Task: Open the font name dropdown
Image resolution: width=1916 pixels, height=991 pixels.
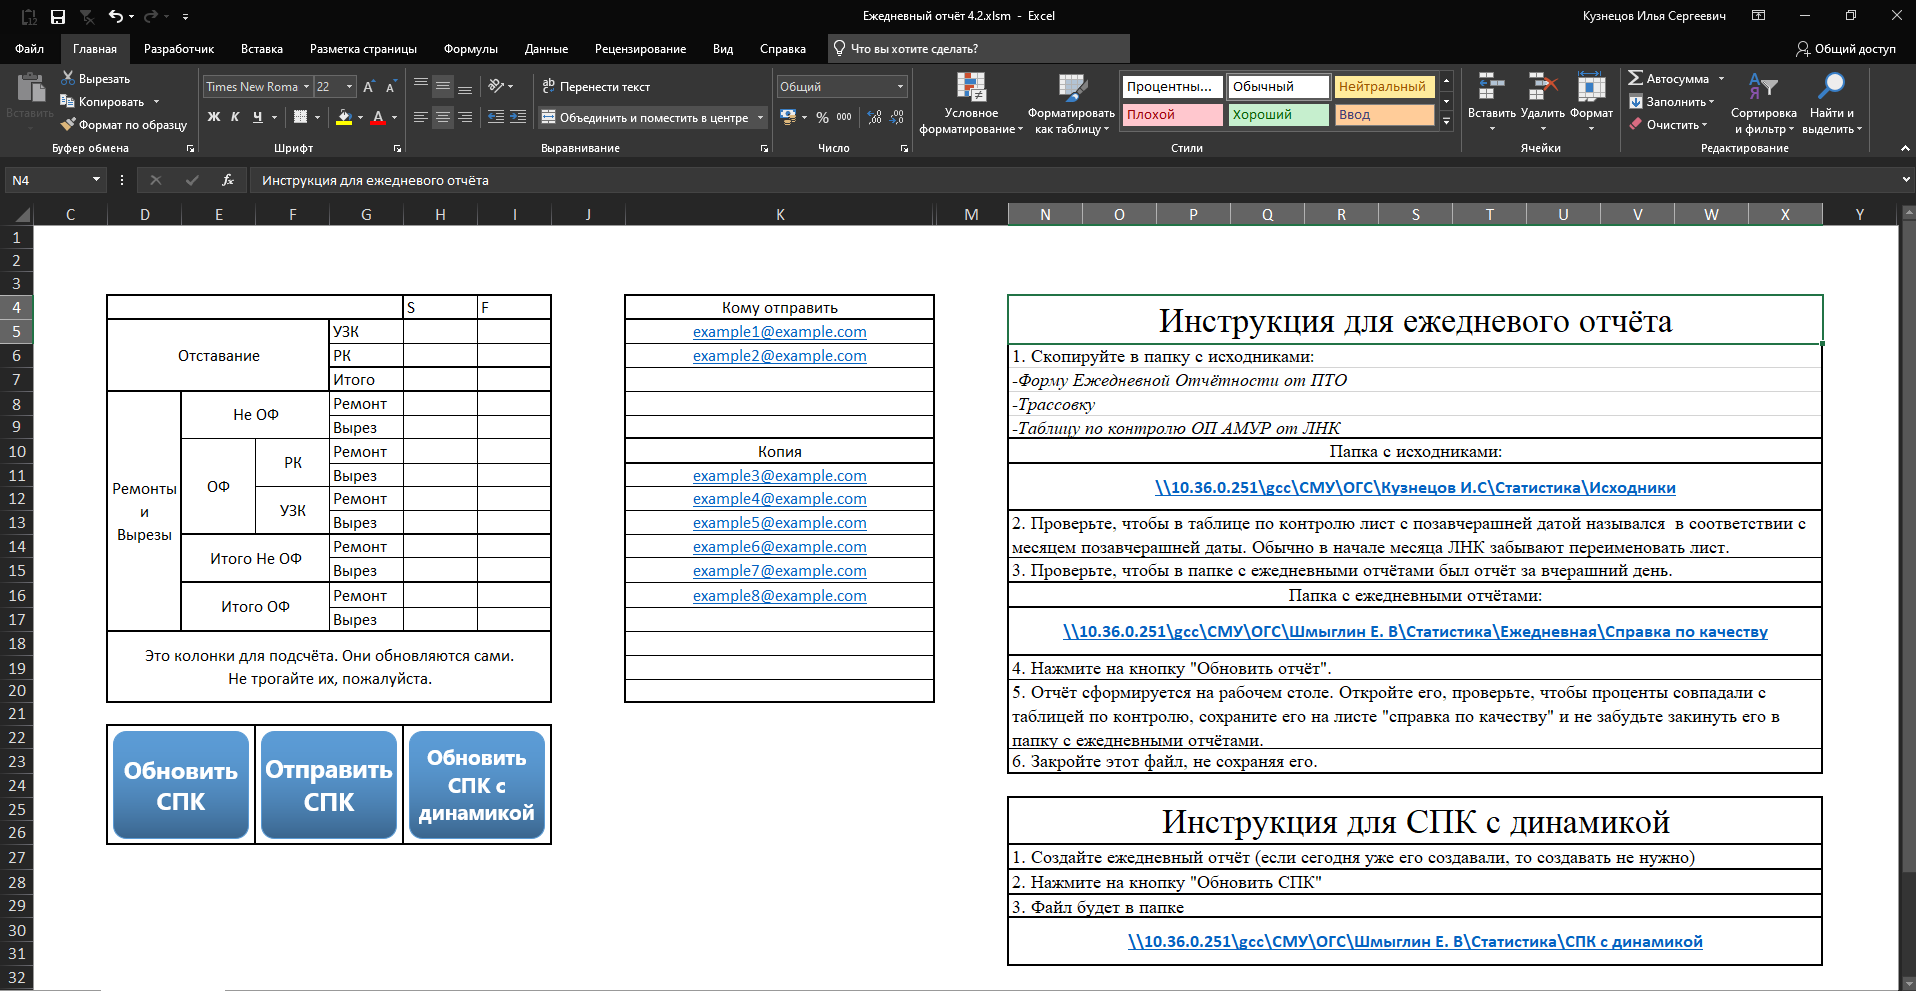Action: coord(306,87)
